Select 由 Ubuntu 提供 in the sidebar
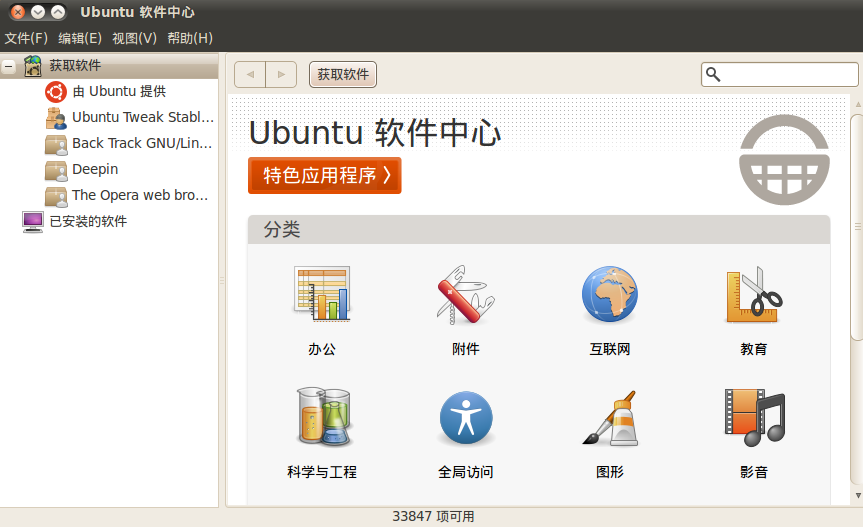The width and height of the screenshot is (863, 527). click(119, 91)
